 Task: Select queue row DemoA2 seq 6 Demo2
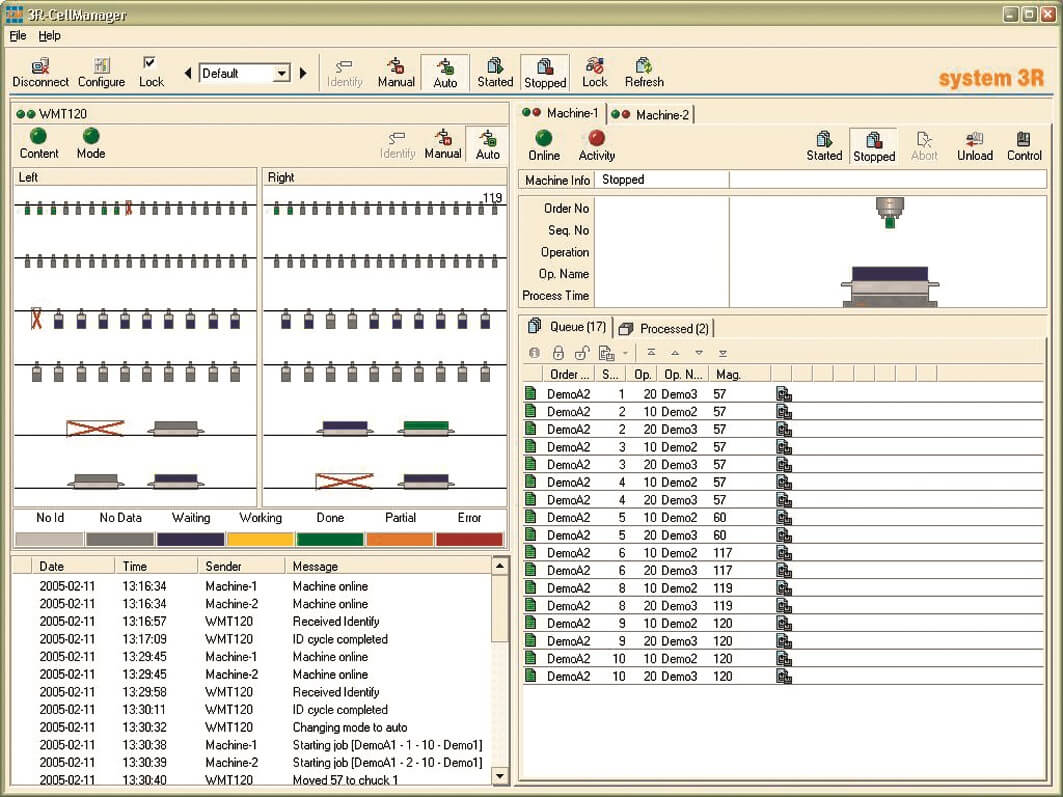783,552
